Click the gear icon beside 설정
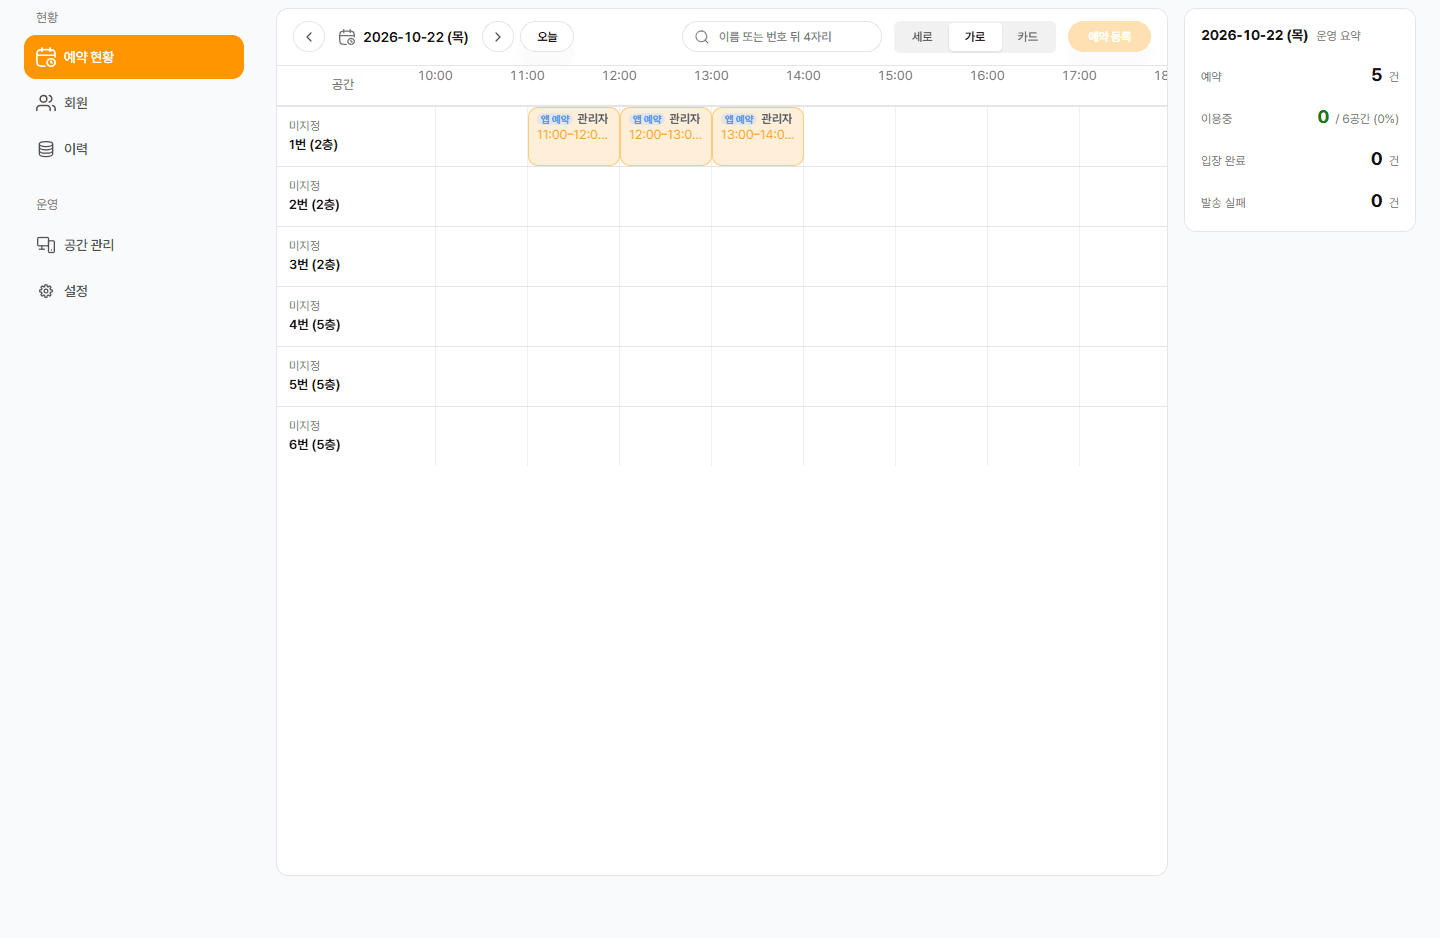This screenshot has height=938, width=1440. point(46,291)
